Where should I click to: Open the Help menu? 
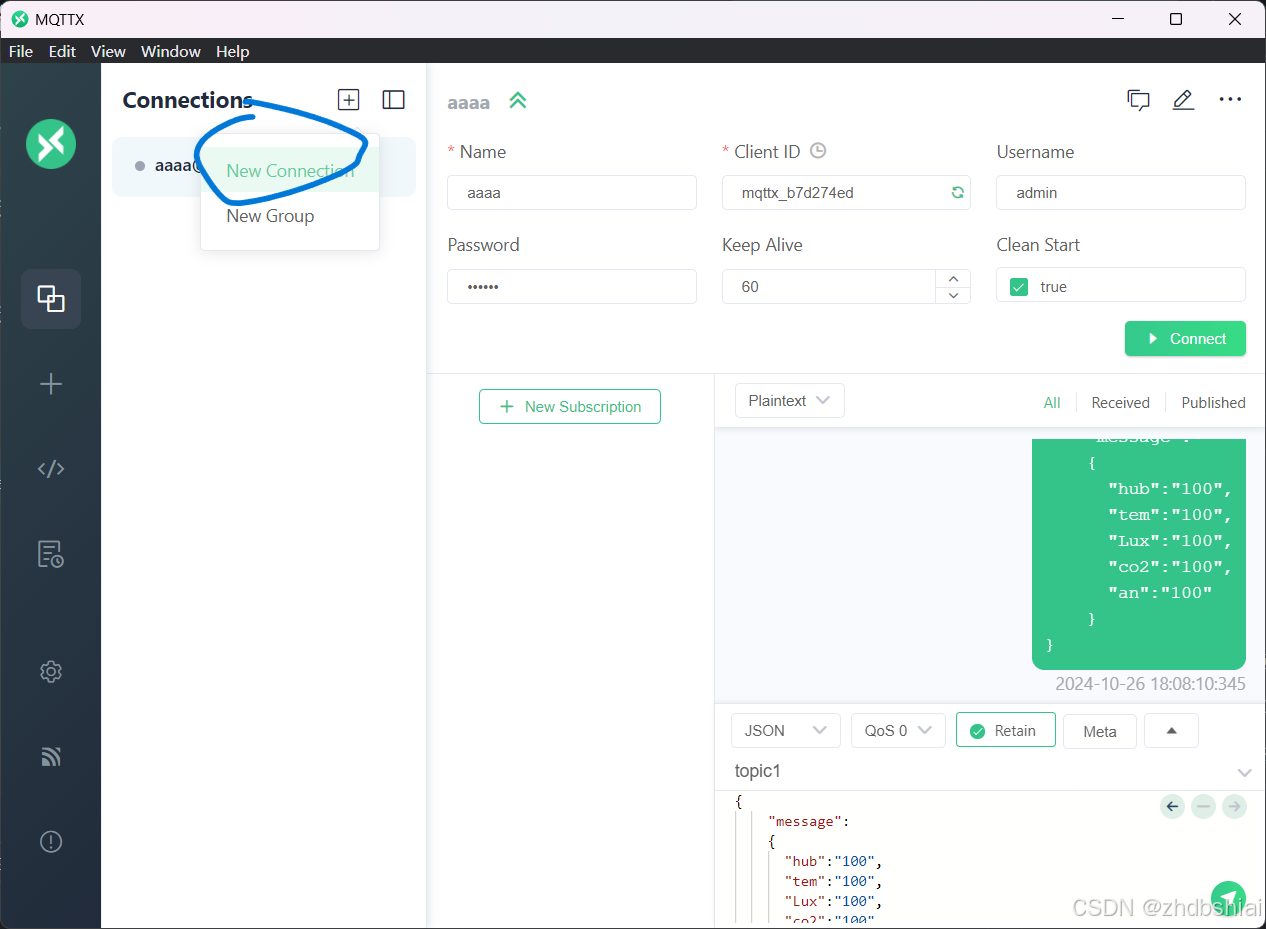pyautogui.click(x=233, y=51)
